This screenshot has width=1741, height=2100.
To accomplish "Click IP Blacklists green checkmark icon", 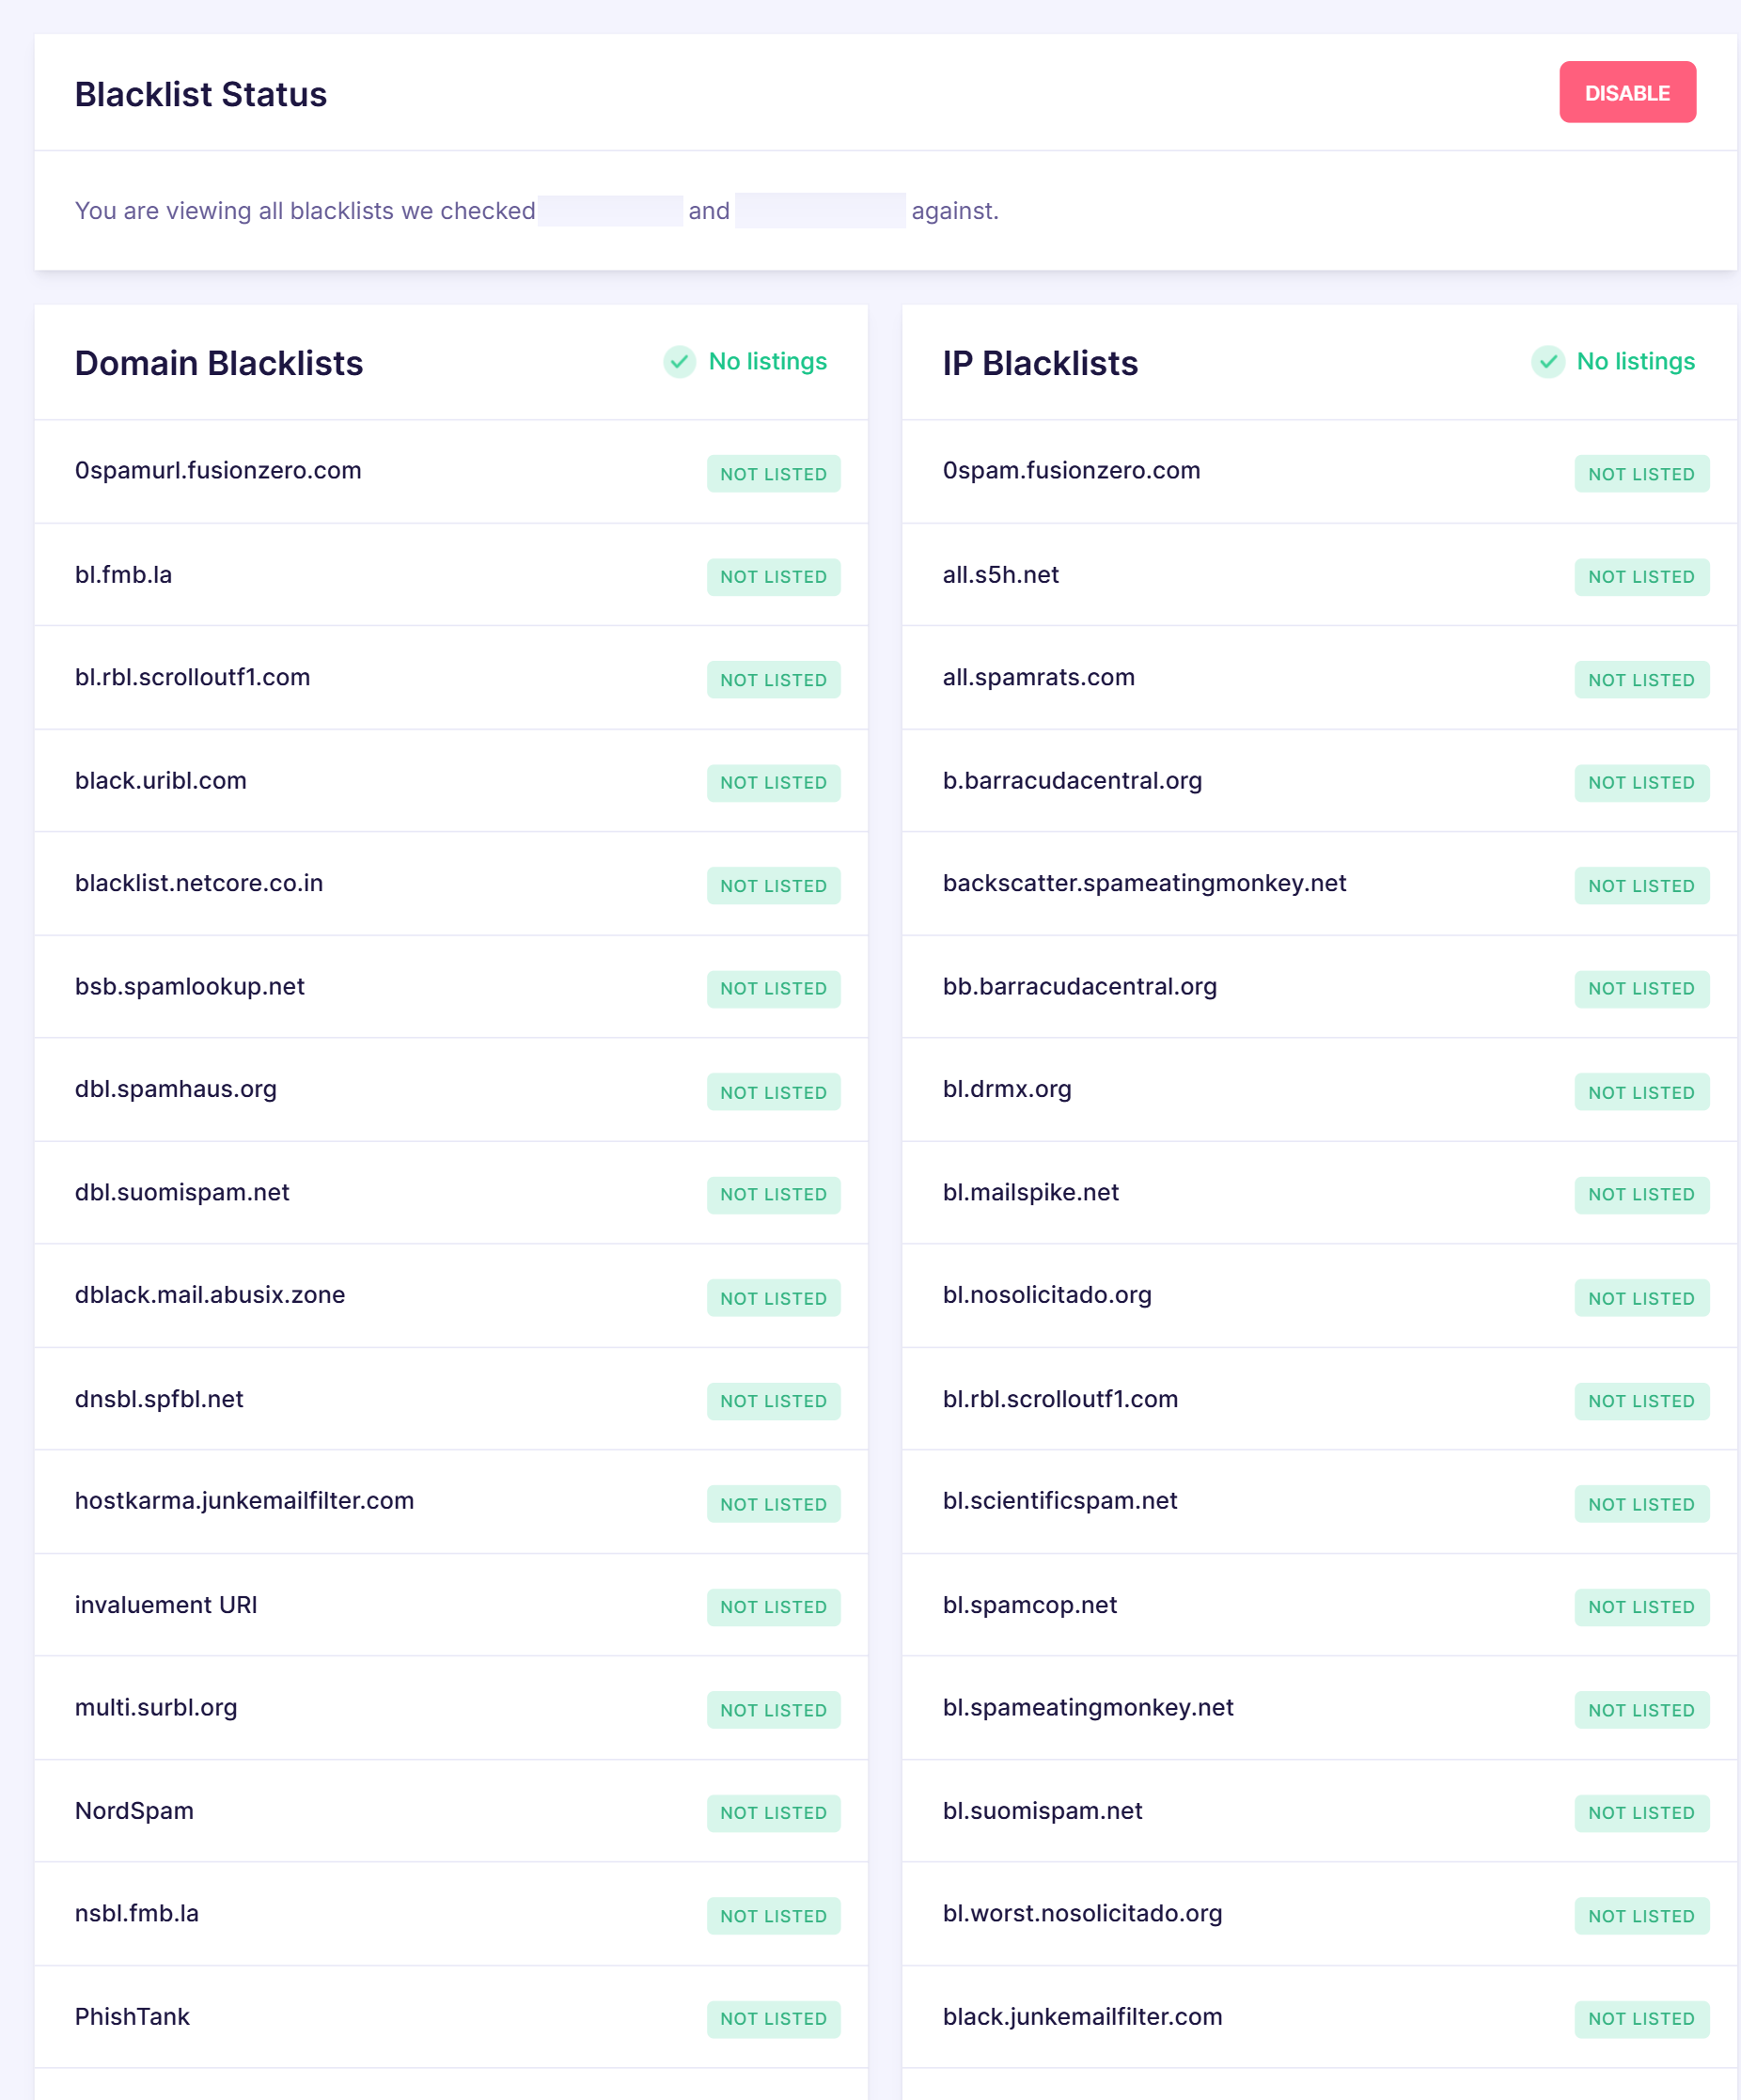I will click(x=1547, y=362).
